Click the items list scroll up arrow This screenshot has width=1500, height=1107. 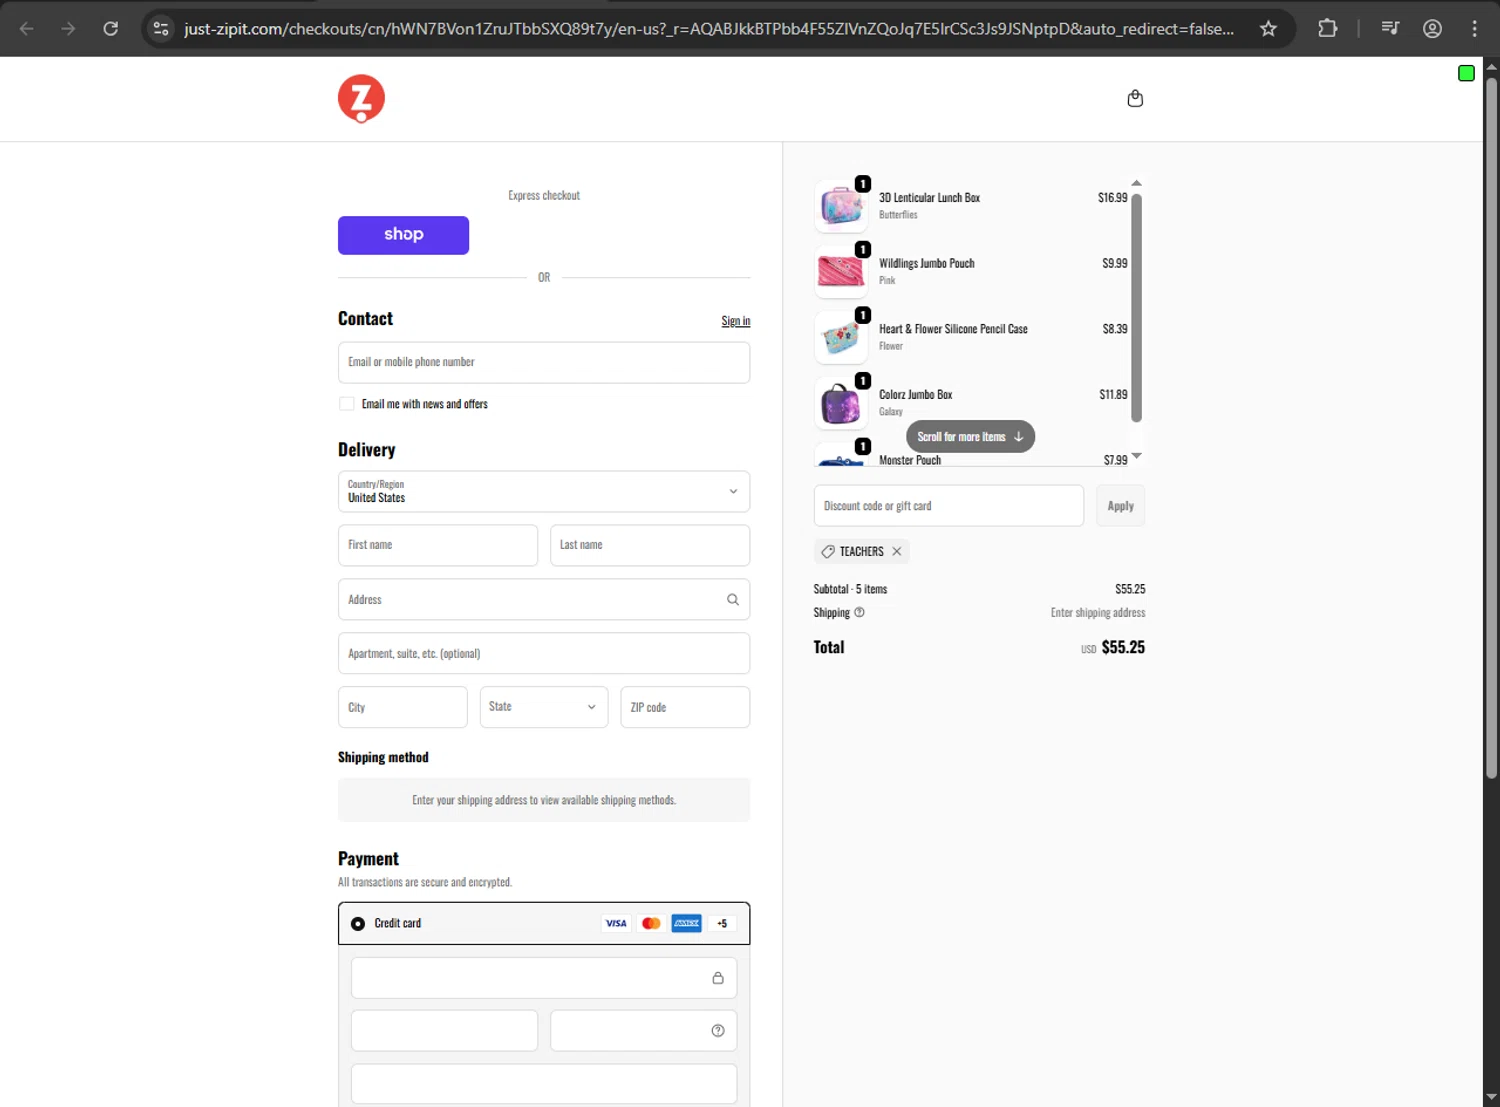[x=1136, y=183]
